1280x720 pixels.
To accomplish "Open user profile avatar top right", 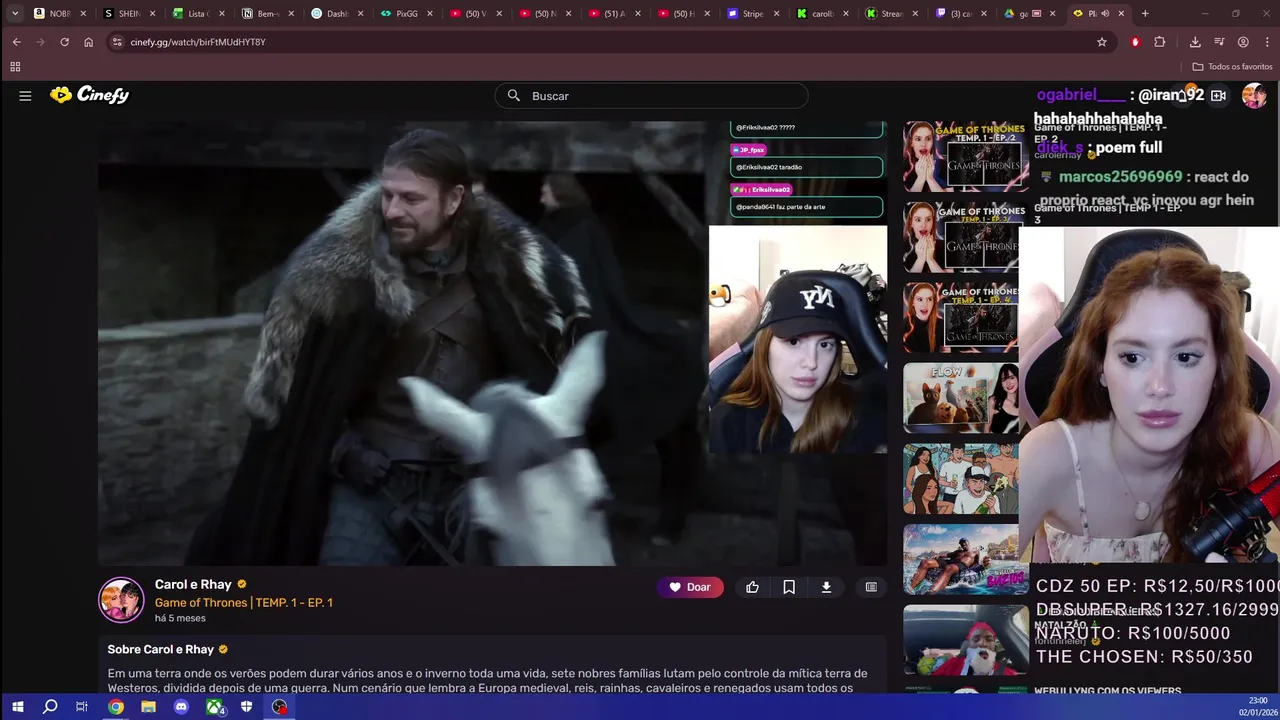I will (1254, 95).
